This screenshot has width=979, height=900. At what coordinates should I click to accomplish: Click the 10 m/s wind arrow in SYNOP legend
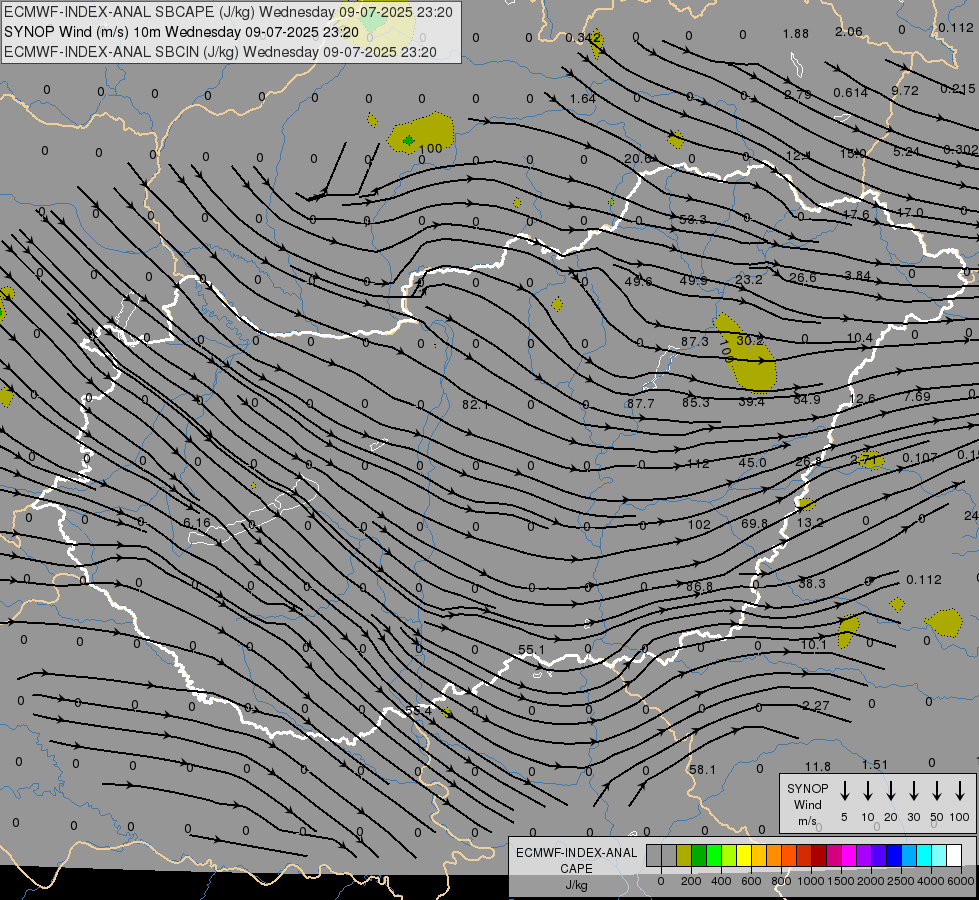point(867,791)
